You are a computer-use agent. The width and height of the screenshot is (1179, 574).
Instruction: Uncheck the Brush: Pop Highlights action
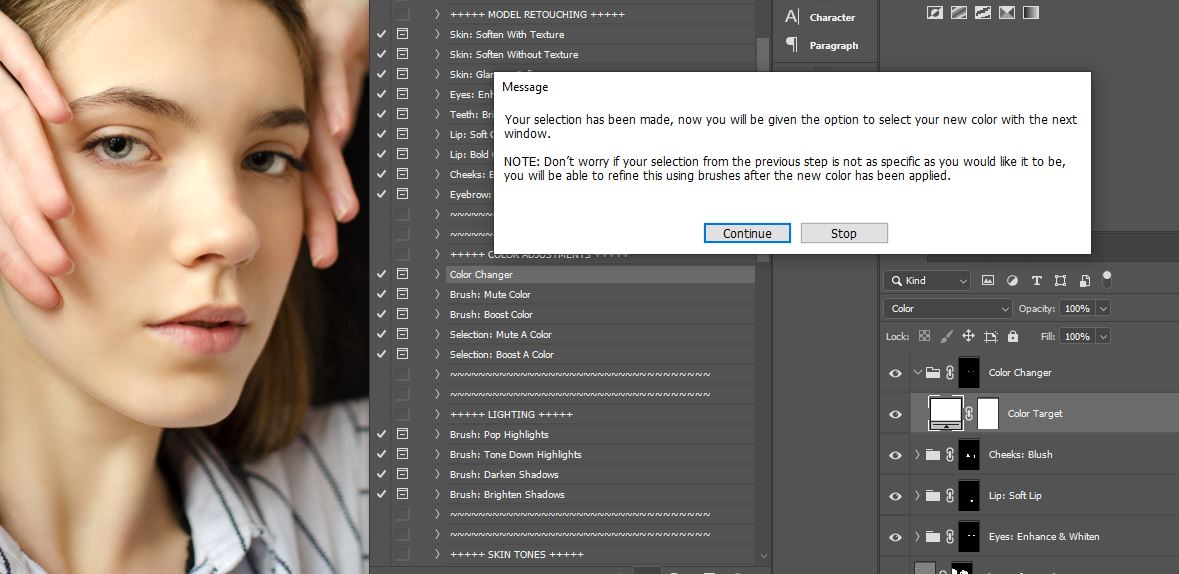[x=381, y=434]
